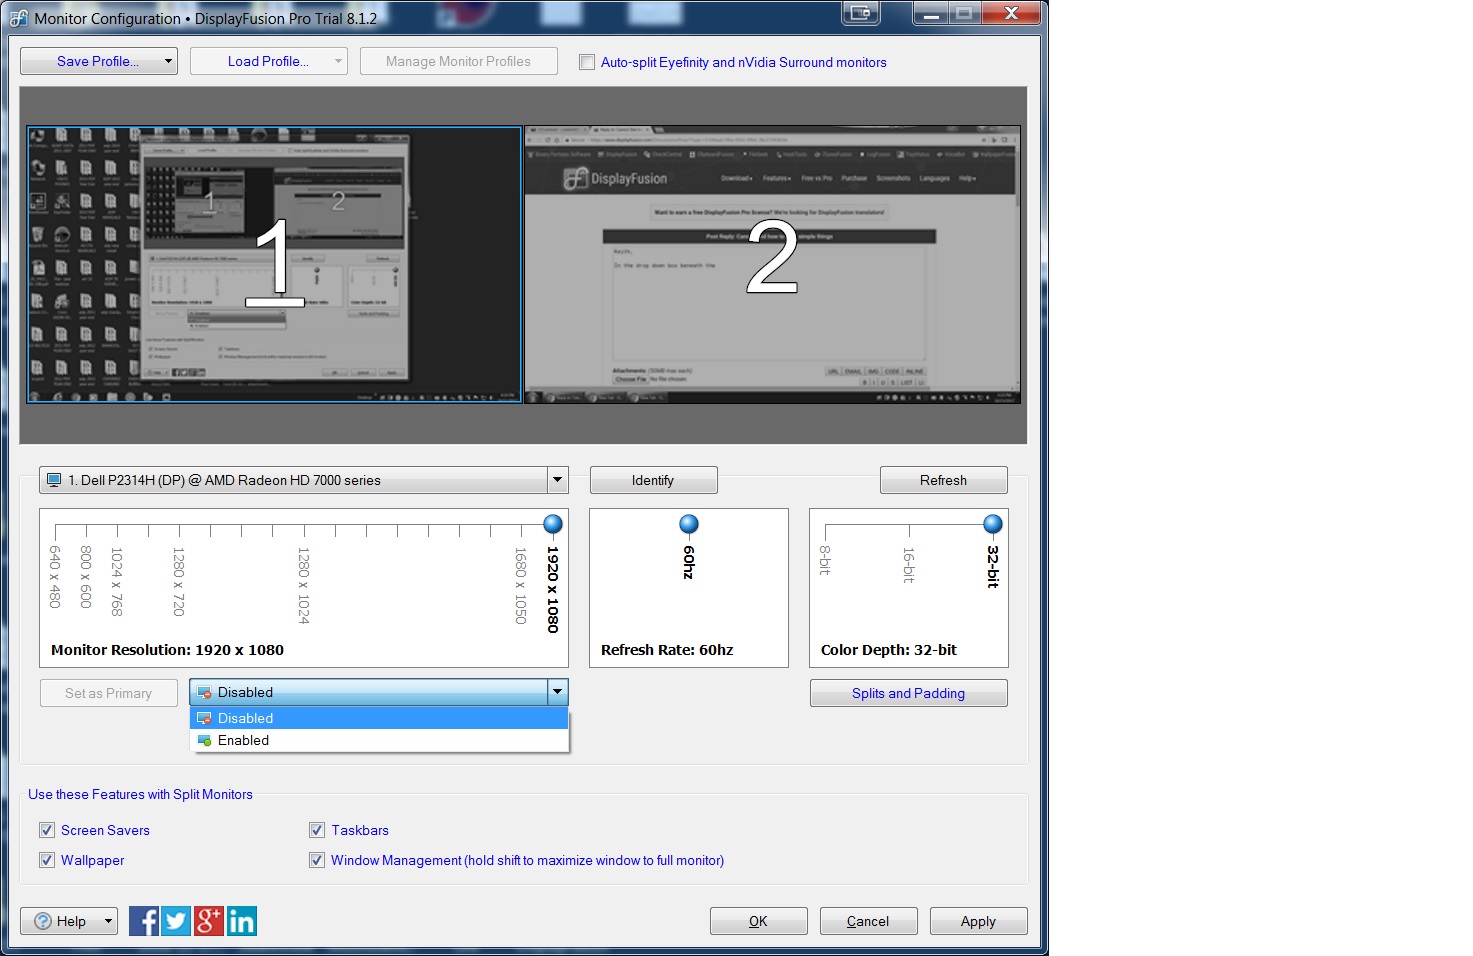Select the monitor 2 preview thumbnail
1473x956 pixels.
(x=772, y=264)
